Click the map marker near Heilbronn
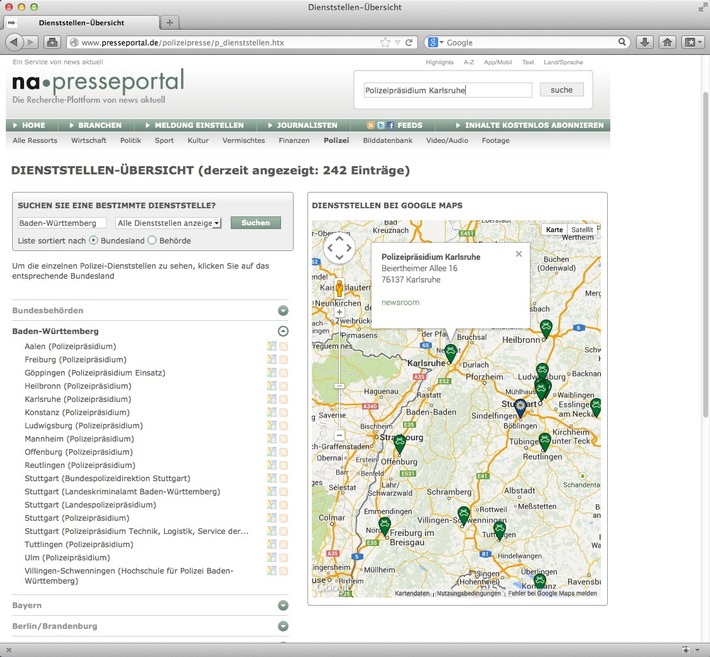The width and height of the screenshot is (710, 657). click(x=546, y=327)
